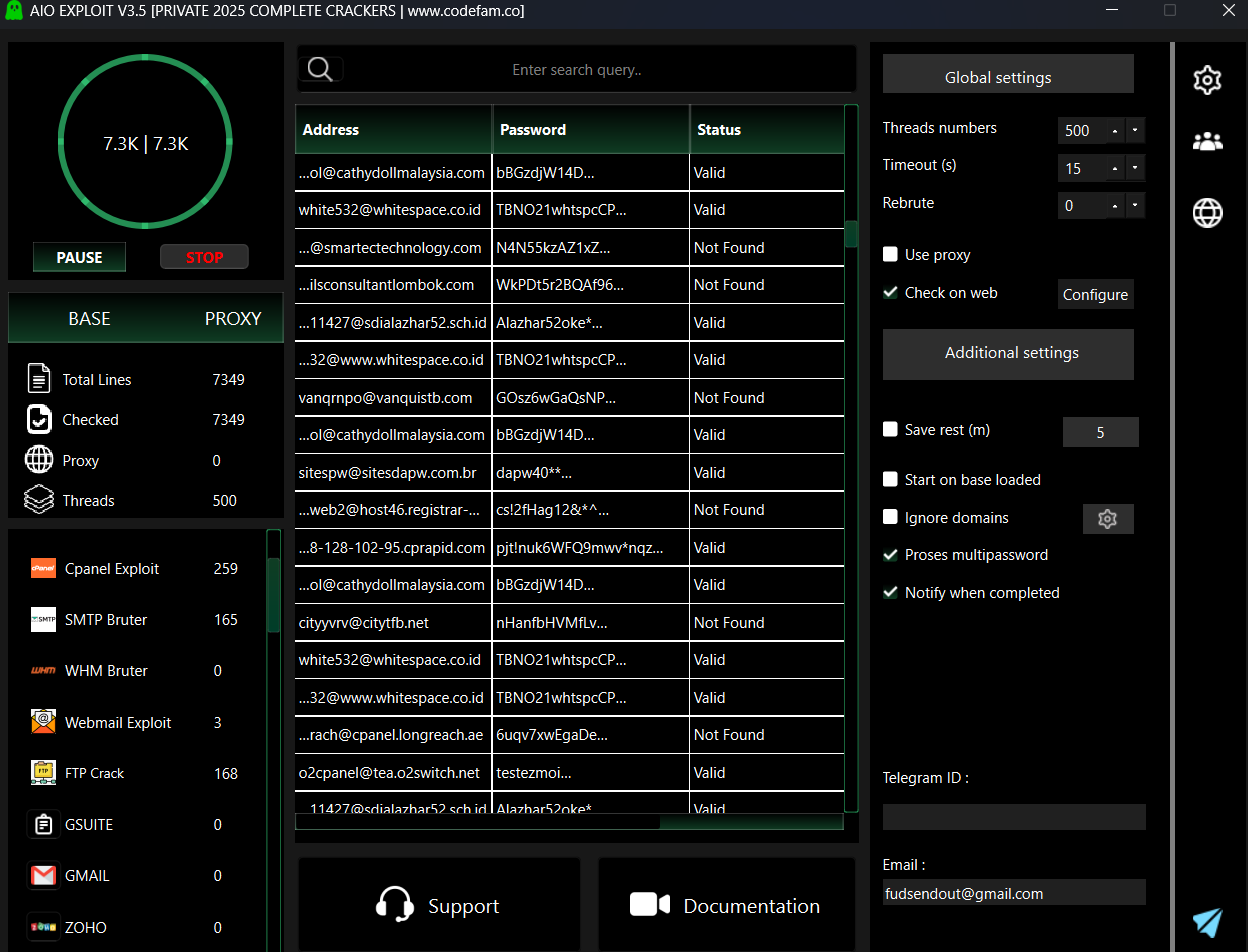The width and height of the screenshot is (1248, 952).
Task: Open Ignore domains gear settings button
Action: (1107, 519)
